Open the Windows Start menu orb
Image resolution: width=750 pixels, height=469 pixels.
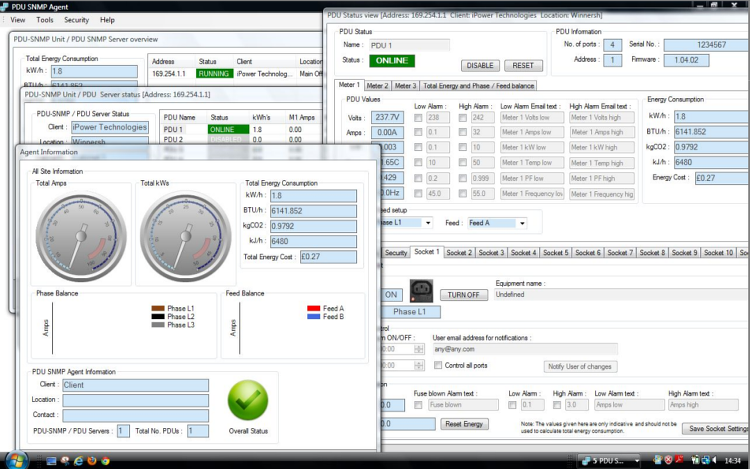(16, 460)
